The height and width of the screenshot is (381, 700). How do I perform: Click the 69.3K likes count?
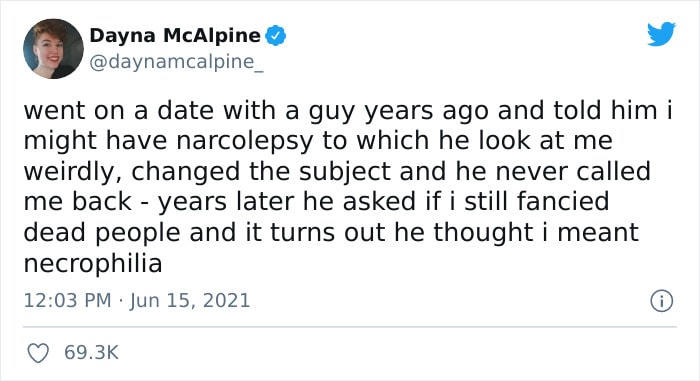click(92, 352)
